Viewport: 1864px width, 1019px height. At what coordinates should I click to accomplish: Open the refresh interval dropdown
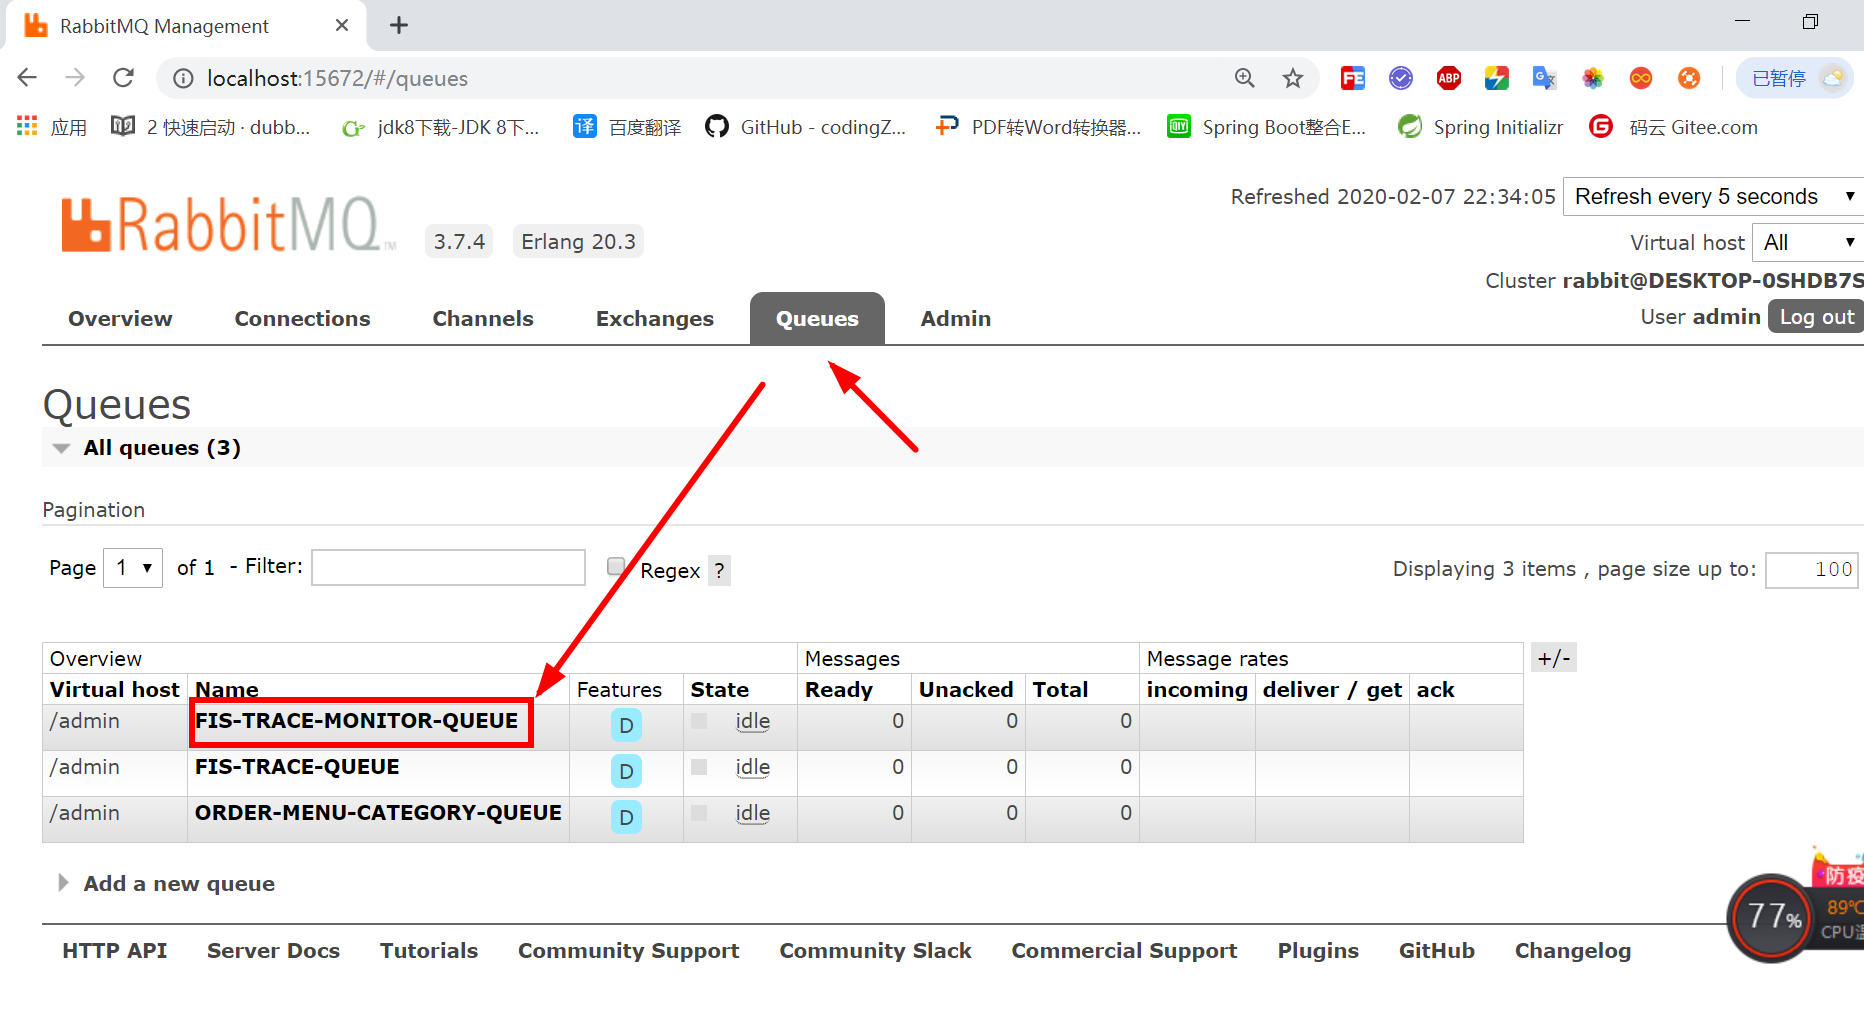[x=1713, y=196]
